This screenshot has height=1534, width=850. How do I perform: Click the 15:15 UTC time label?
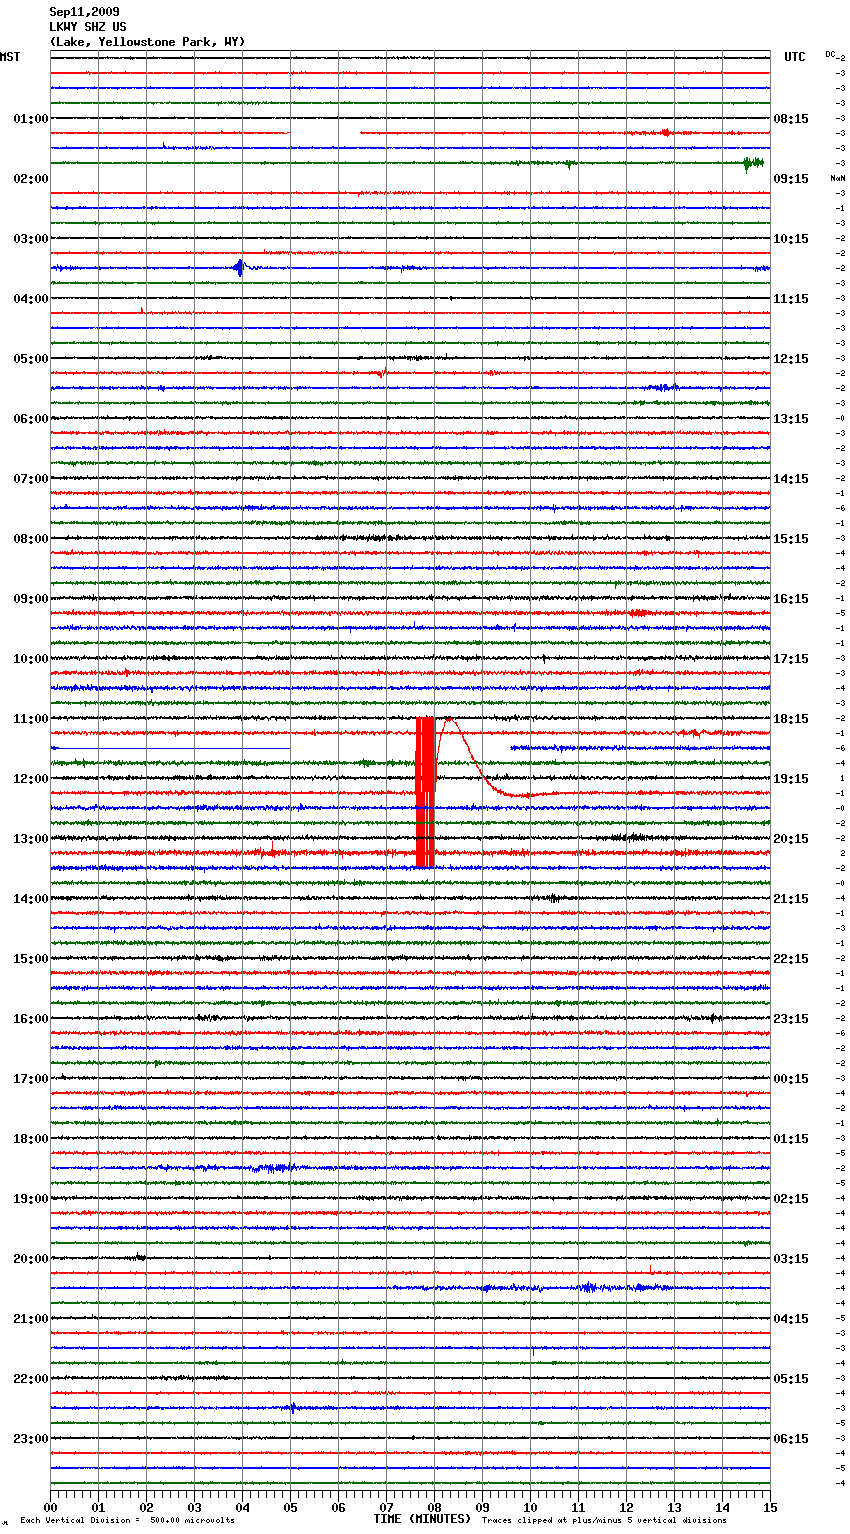pyautogui.click(x=791, y=539)
